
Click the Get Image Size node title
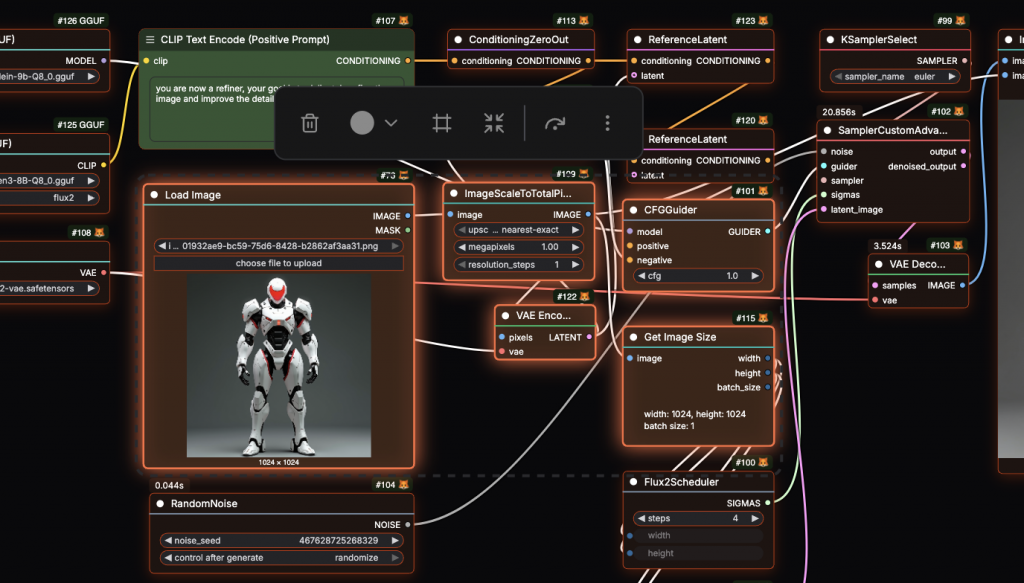[x=680, y=337]
